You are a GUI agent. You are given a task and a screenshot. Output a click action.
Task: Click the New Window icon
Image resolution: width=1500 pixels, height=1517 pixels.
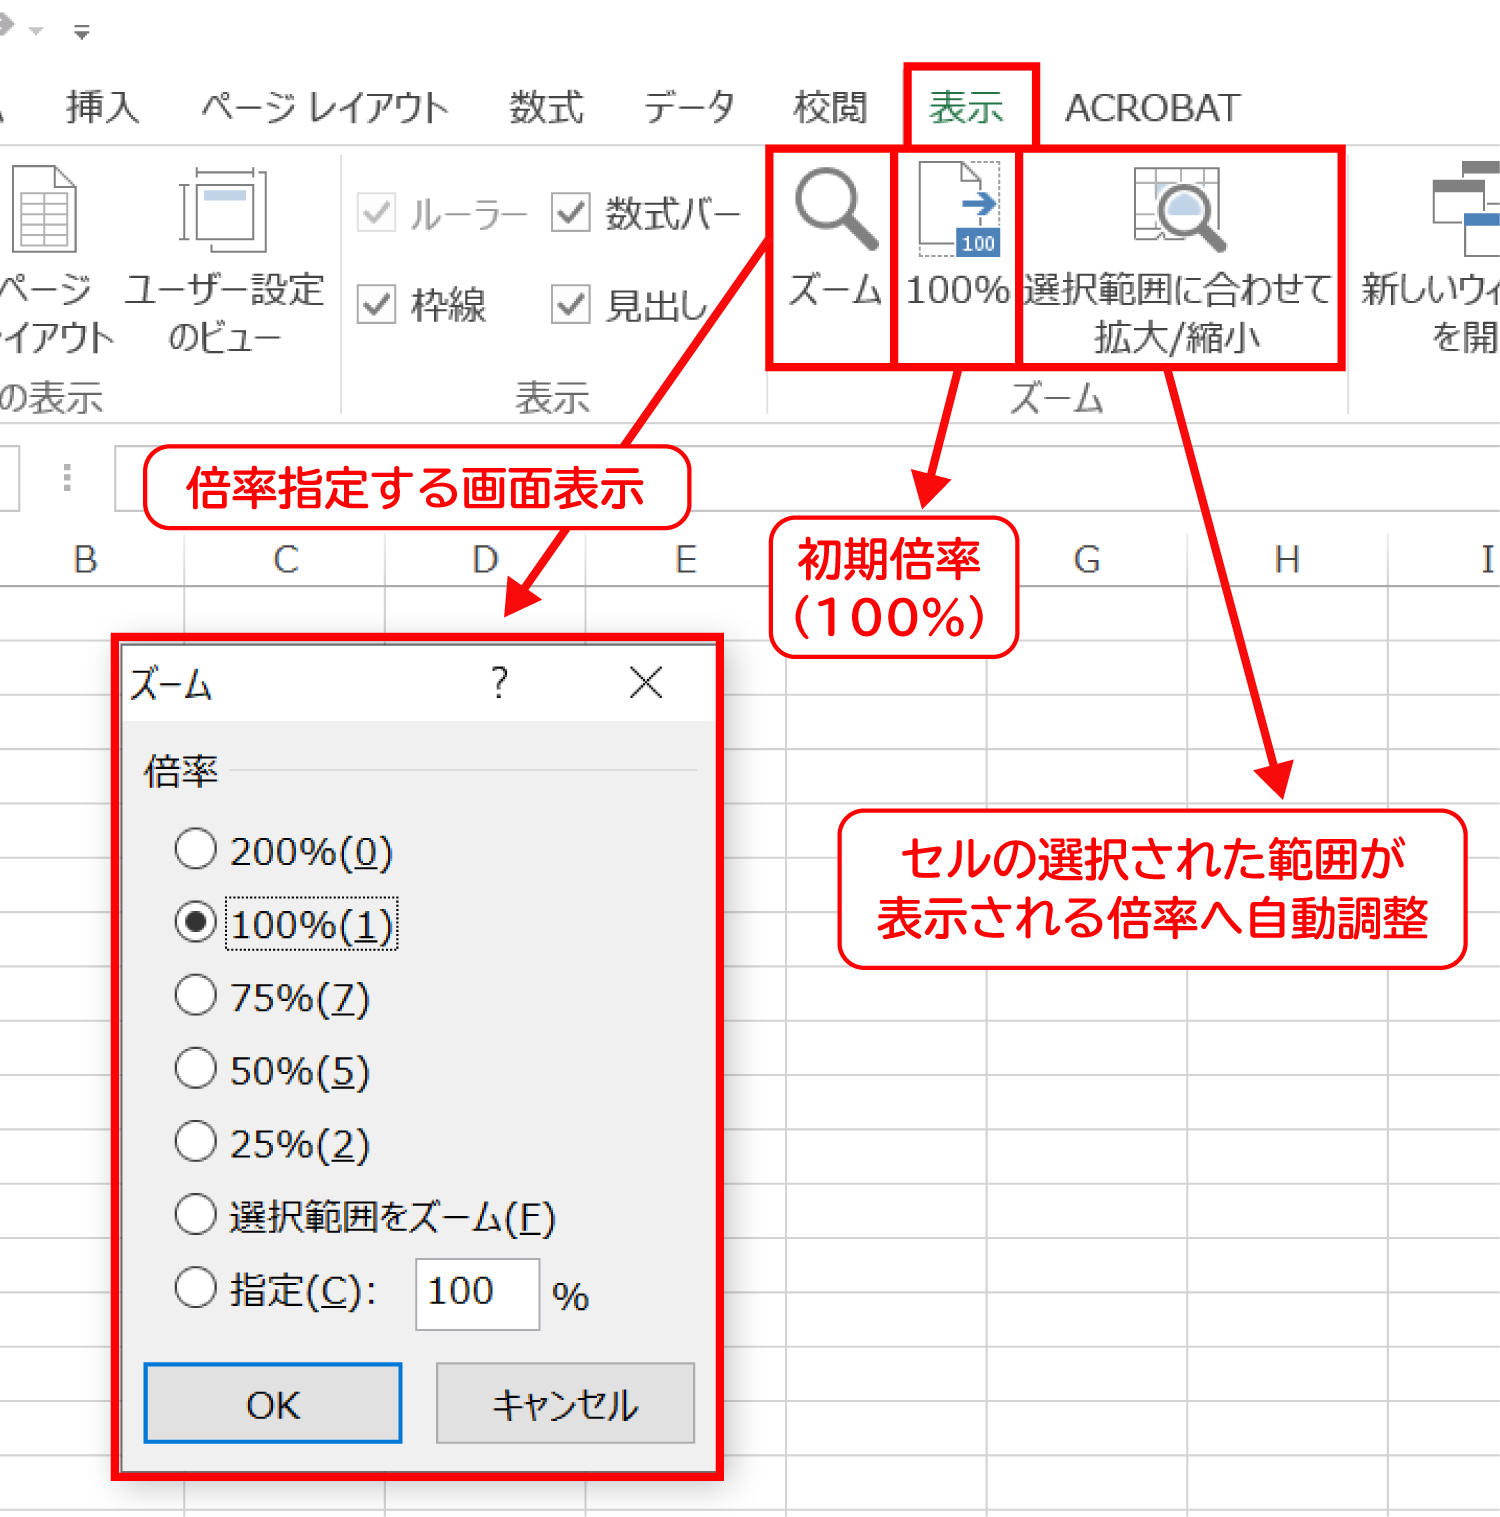[1466, 211]
